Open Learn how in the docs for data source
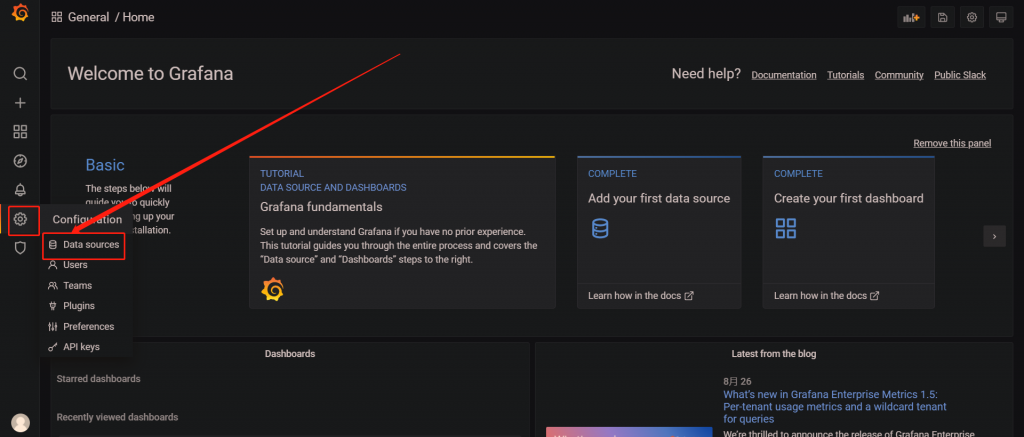 tap(641, 295)
